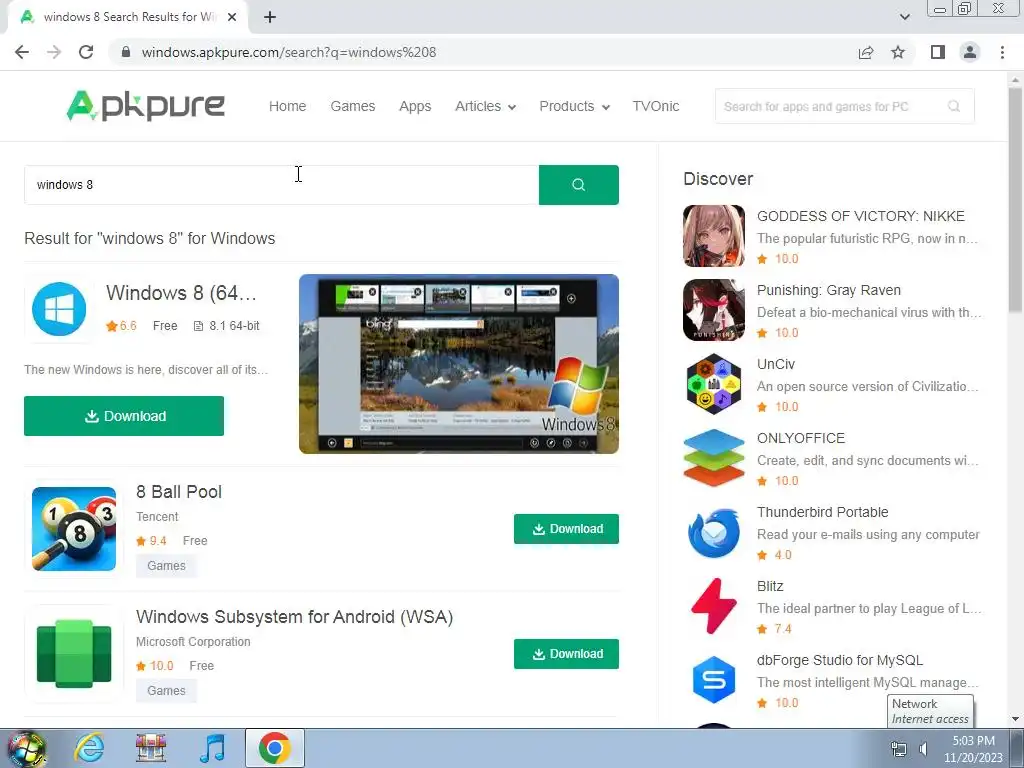Bookmark this page with the star
The height and width of the screenshot is (768, 1024).
point(898,52)
